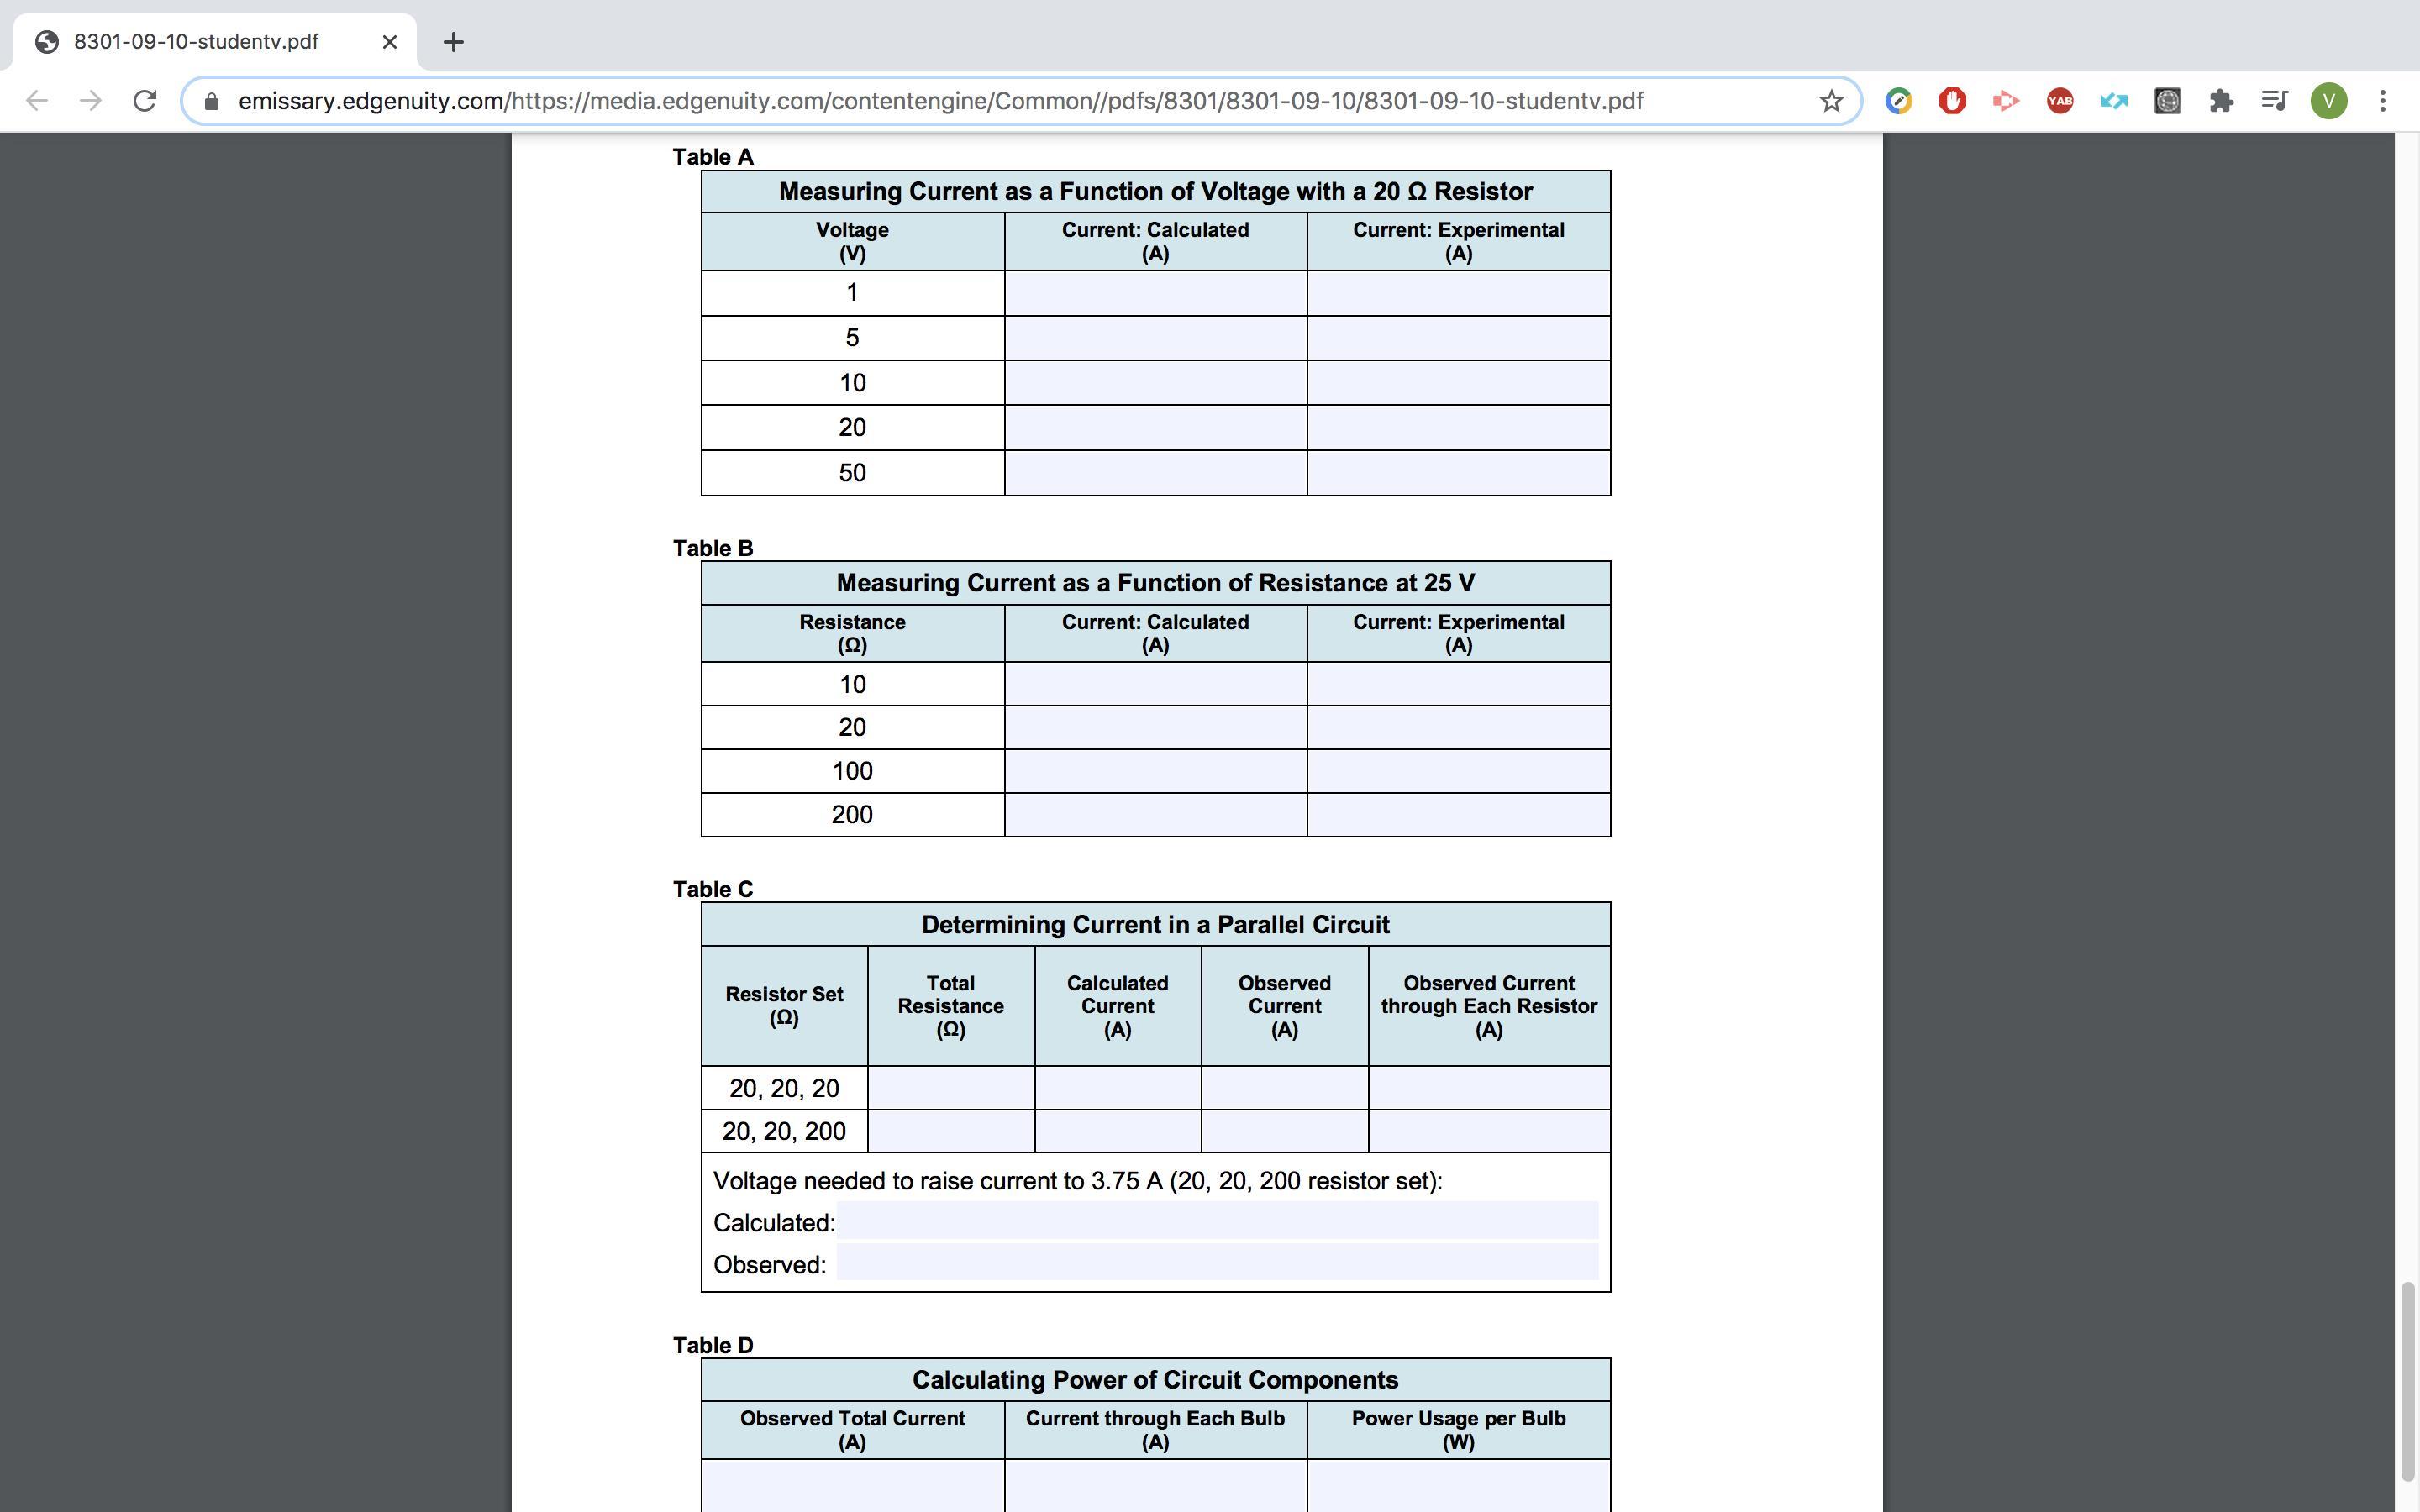This screenshot has width=2420, height=1512.
Task: Open the Extensions puzzle piece menu
Action: (2221, 101)
